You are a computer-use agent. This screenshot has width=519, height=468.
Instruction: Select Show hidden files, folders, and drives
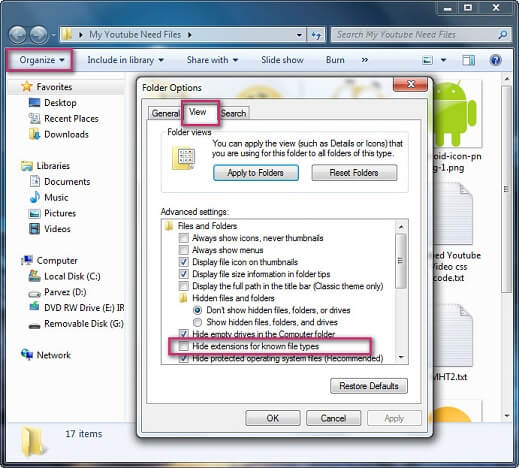197,322
